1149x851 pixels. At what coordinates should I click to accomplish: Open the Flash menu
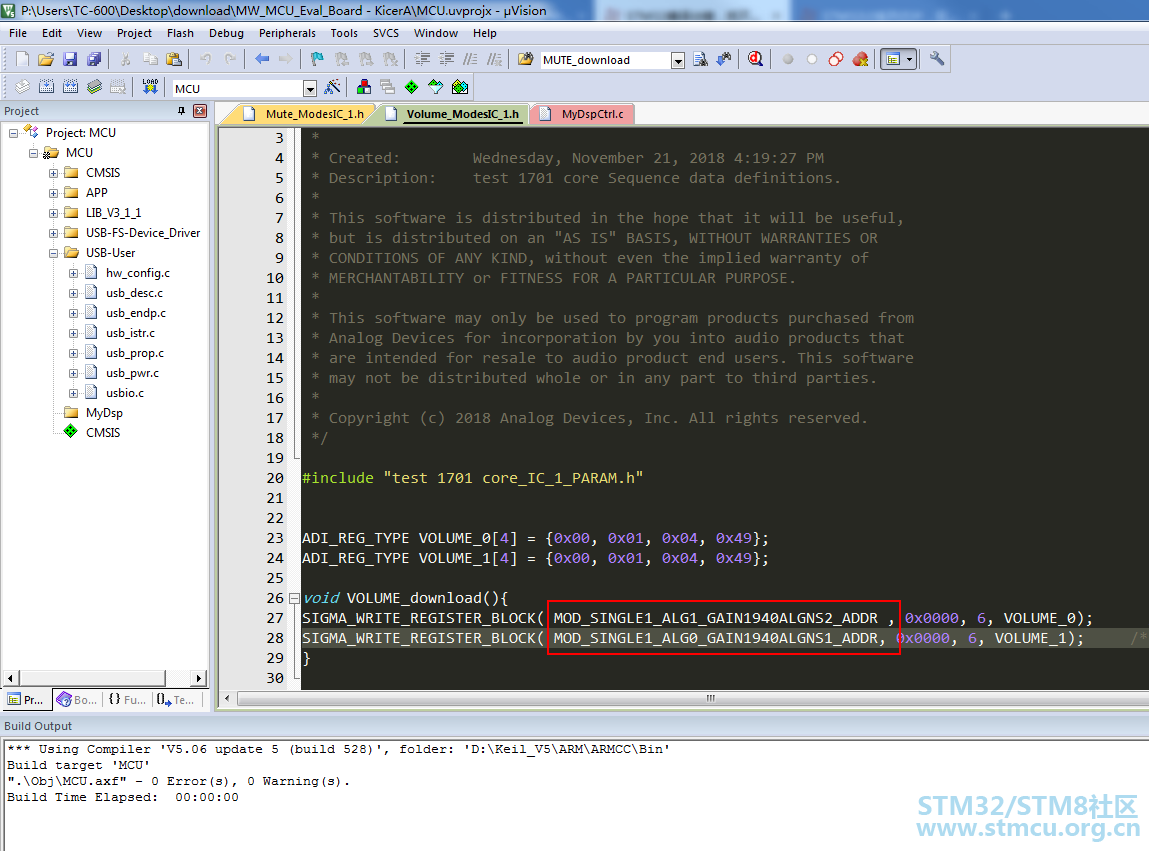coord(180,33)
